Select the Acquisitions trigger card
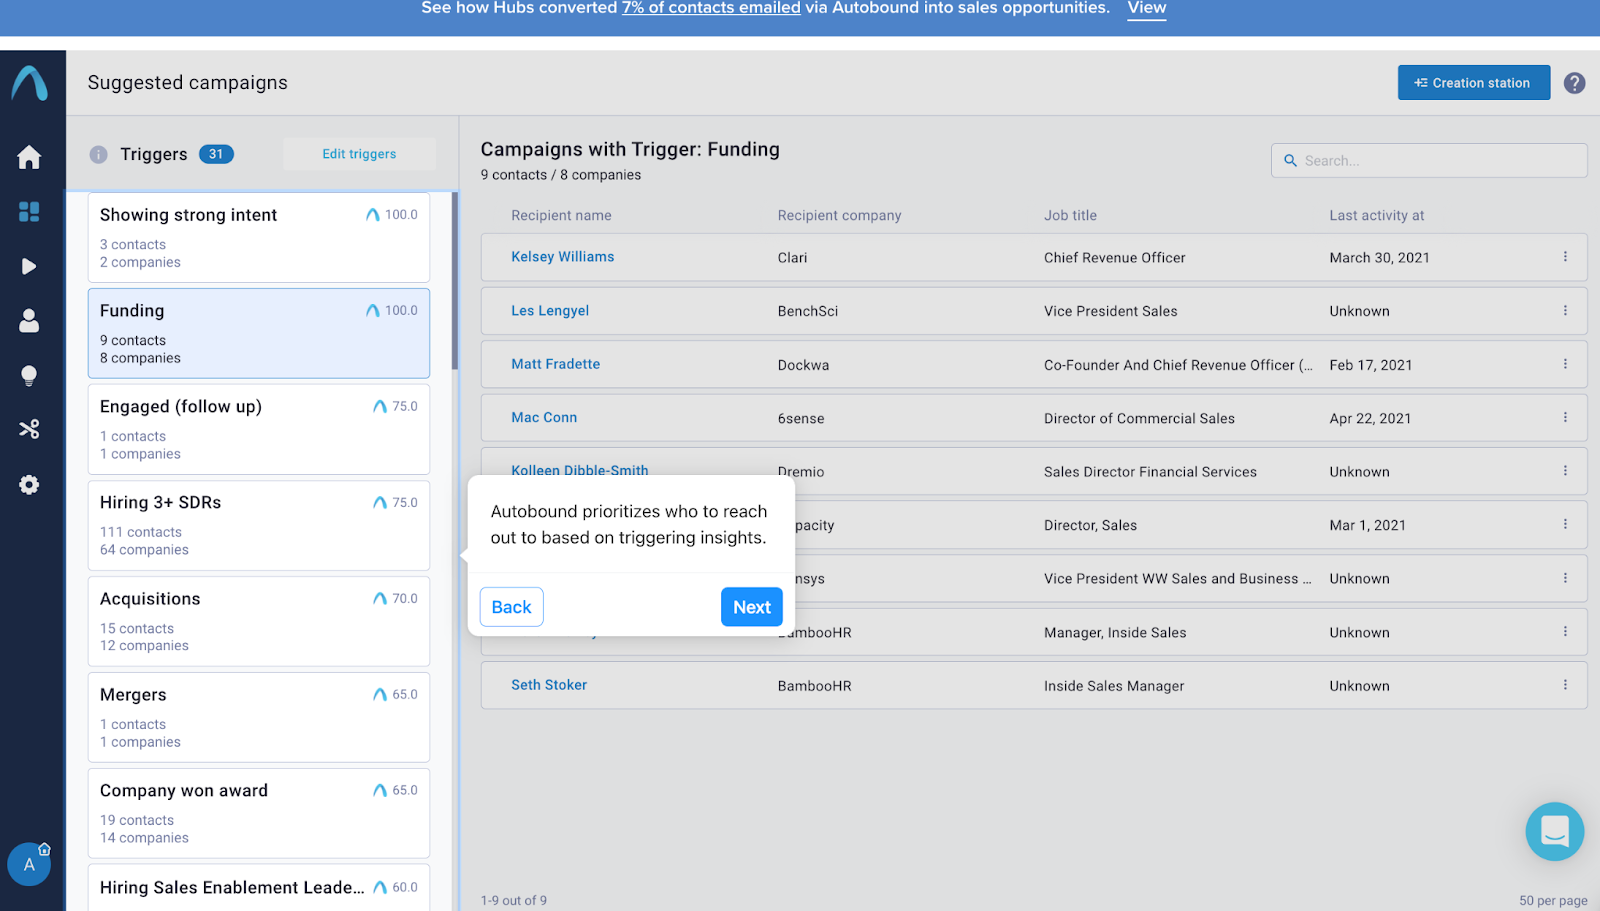 pyautogui.click(x=259, y=622)
